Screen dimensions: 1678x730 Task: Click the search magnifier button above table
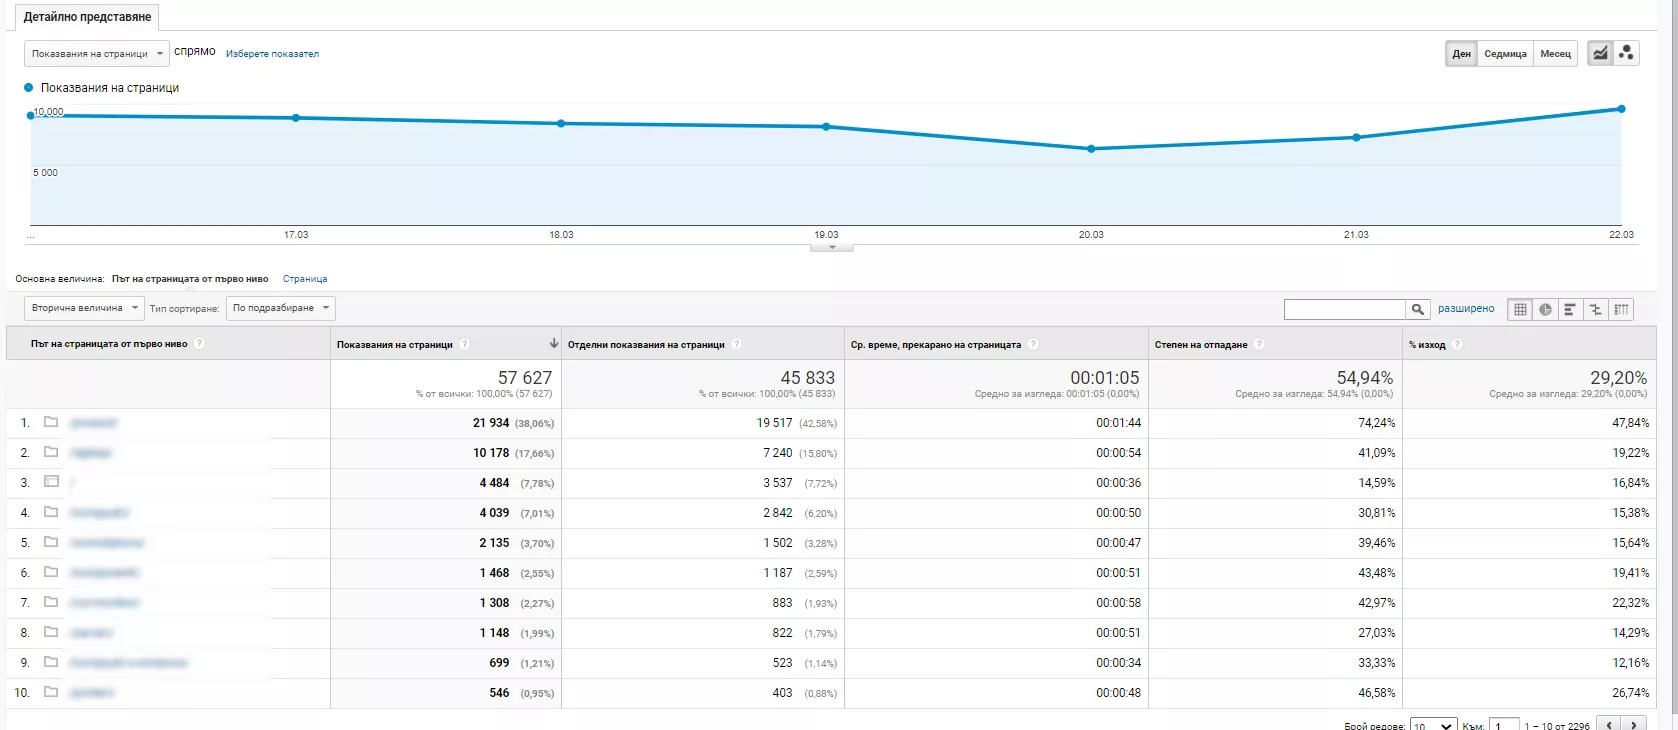(1417, 310)
